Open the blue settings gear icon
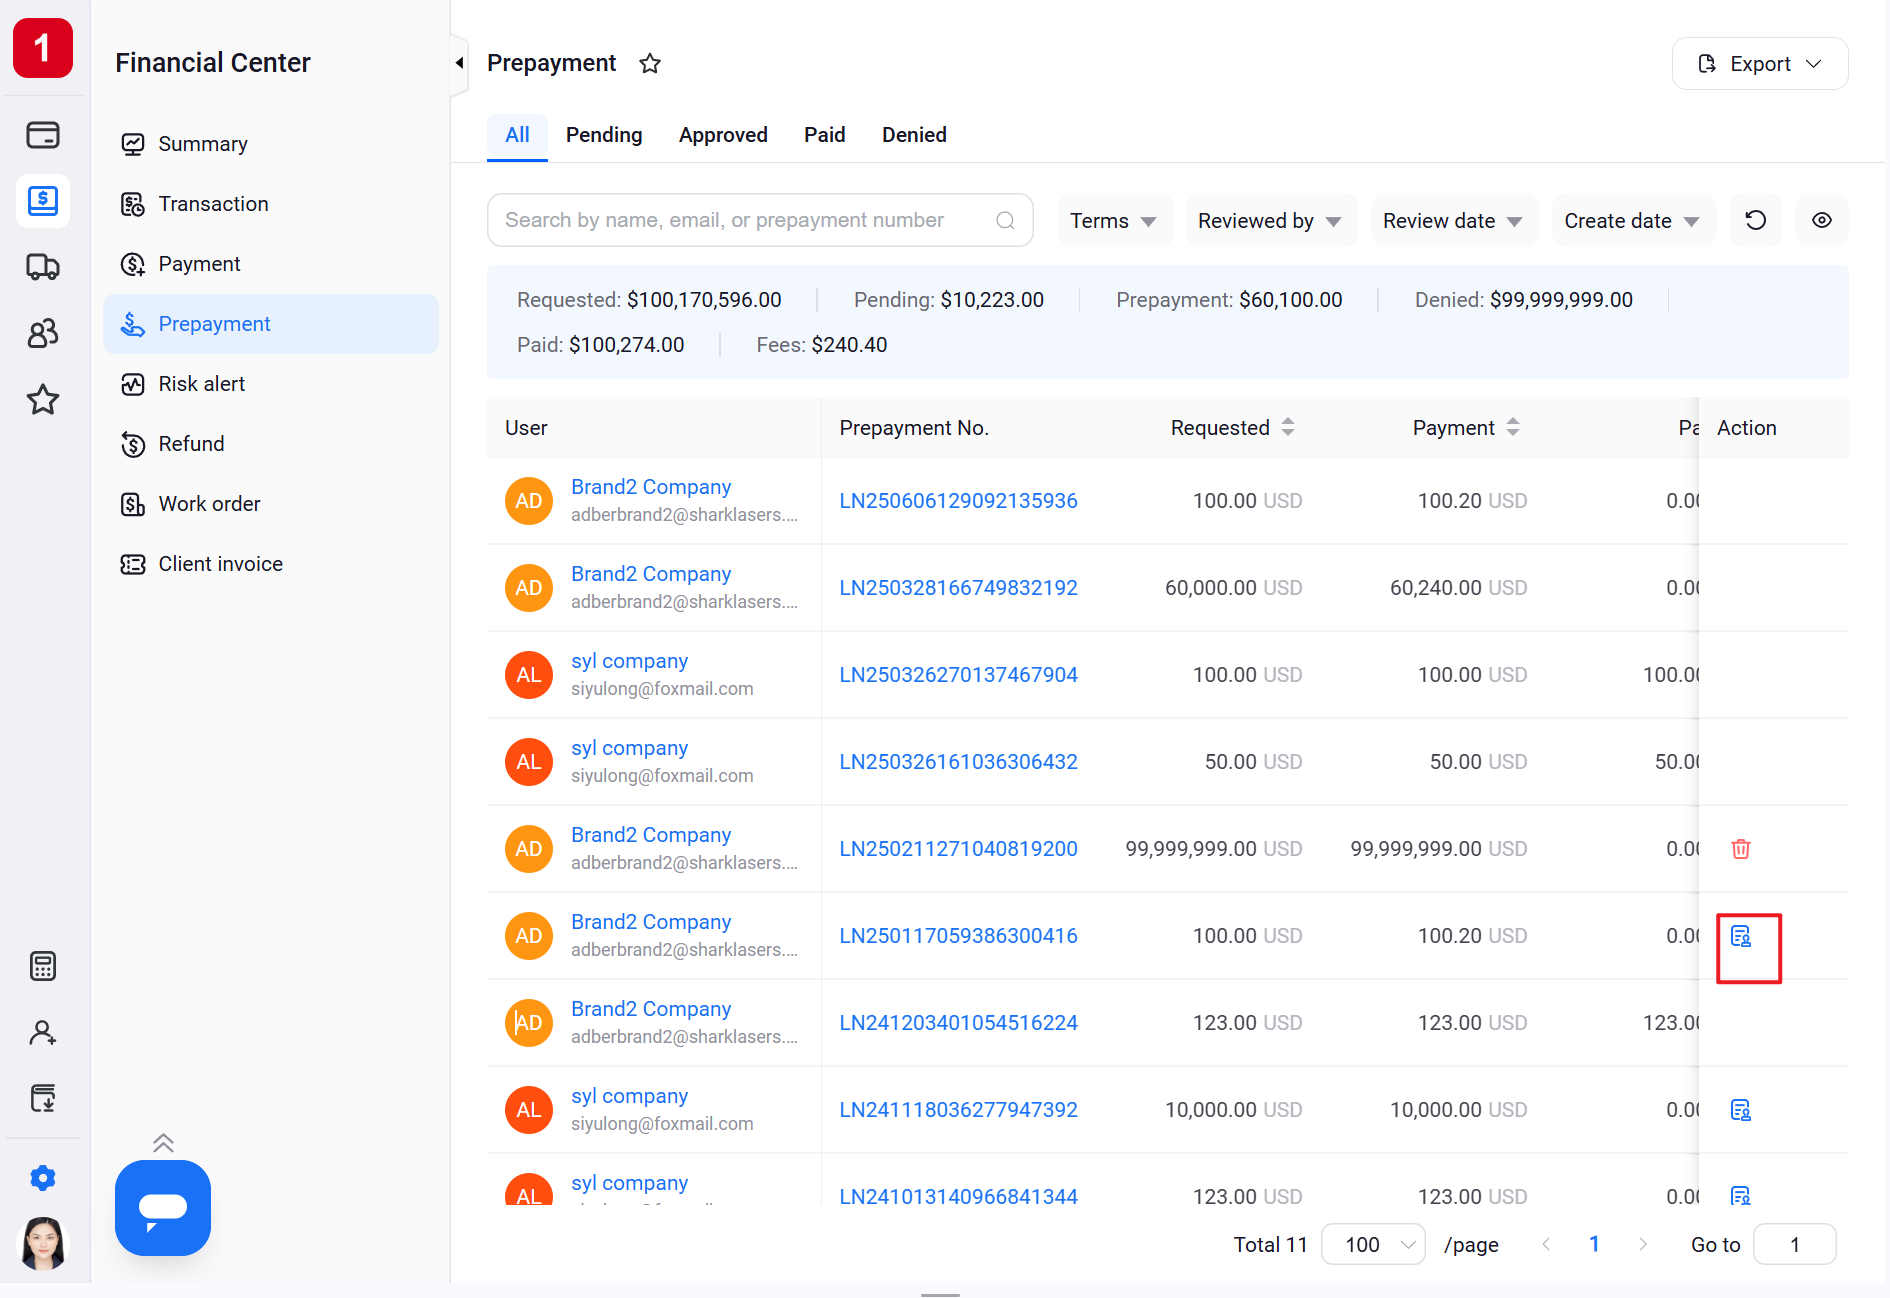Screen dimensions: 1890x1298 point(43,1178)
